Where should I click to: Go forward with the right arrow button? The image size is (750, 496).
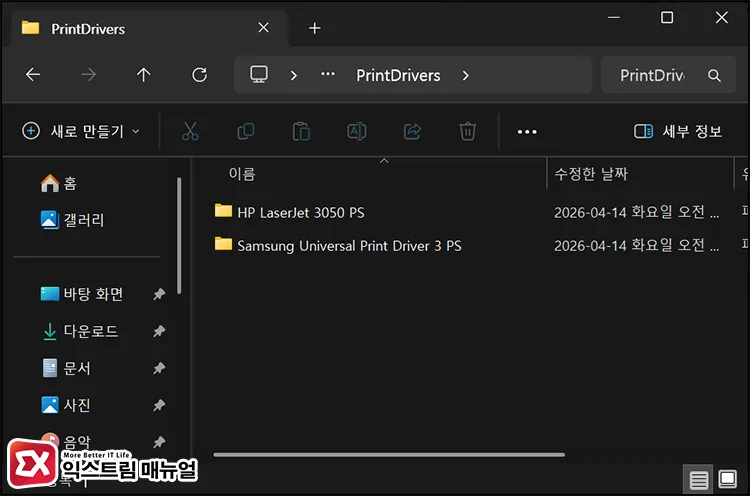tap(88, 75)
